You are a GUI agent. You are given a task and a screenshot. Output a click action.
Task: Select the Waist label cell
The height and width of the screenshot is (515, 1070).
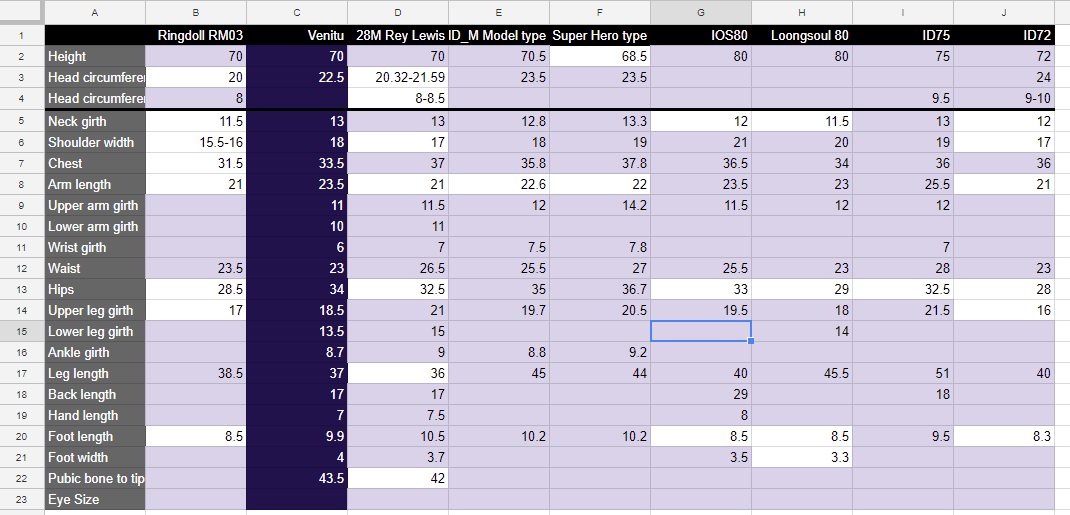coord(95,269)
